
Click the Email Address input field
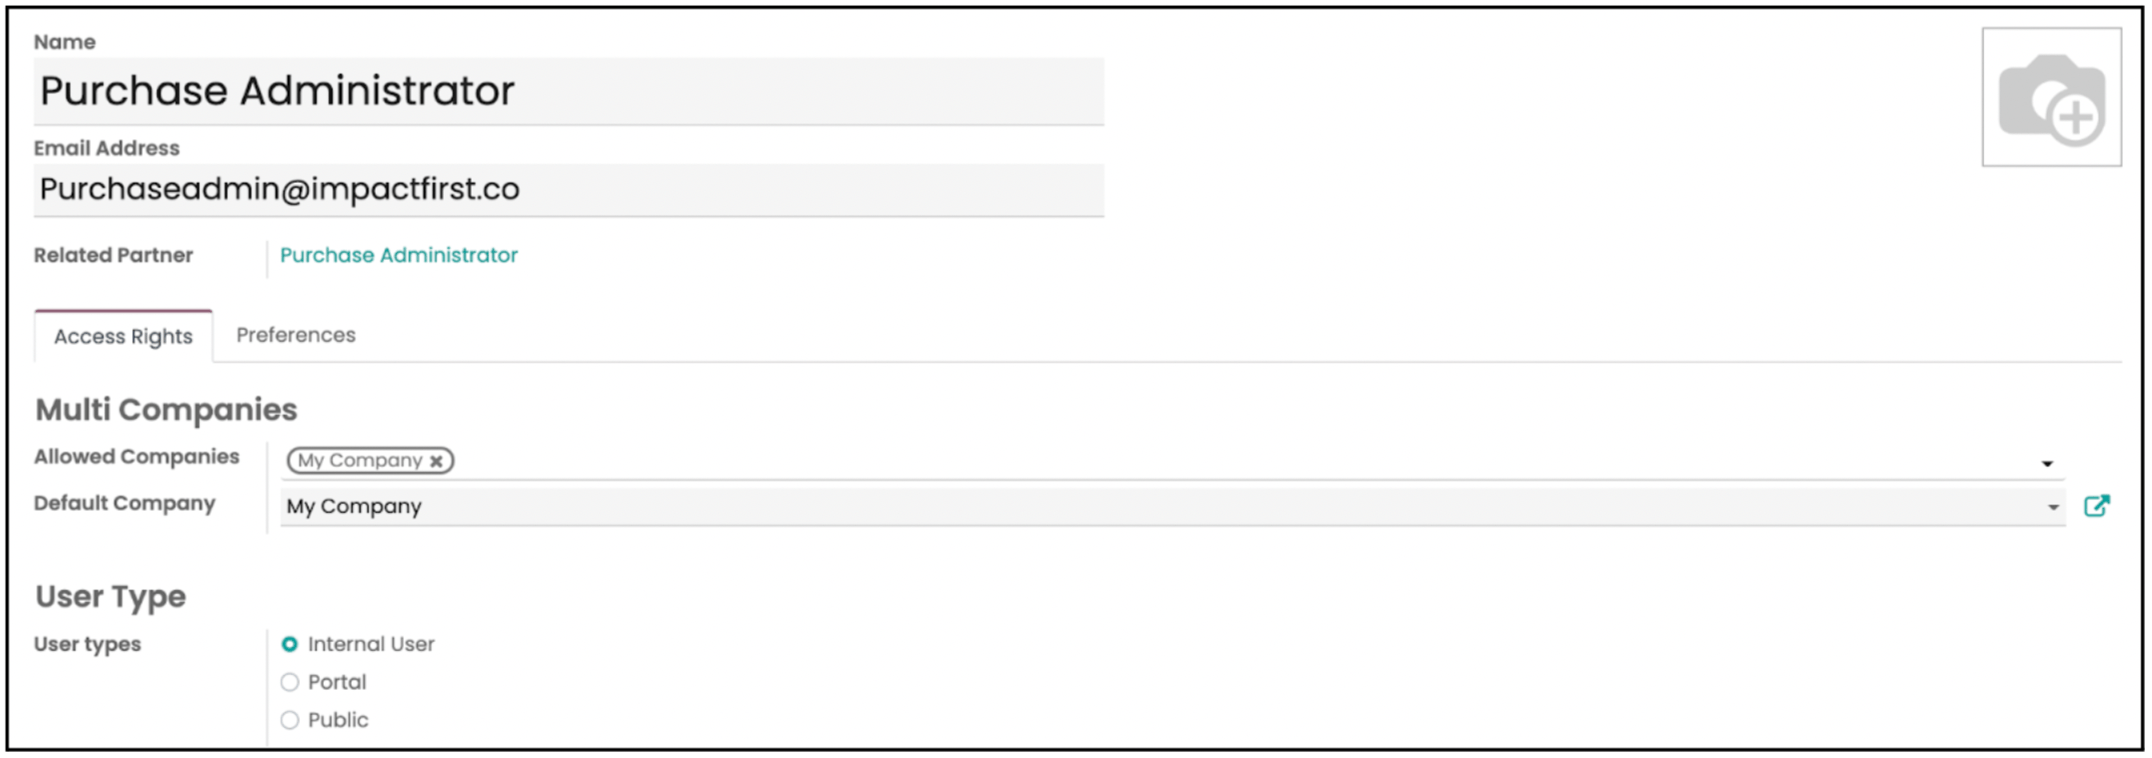pos(569,189)
